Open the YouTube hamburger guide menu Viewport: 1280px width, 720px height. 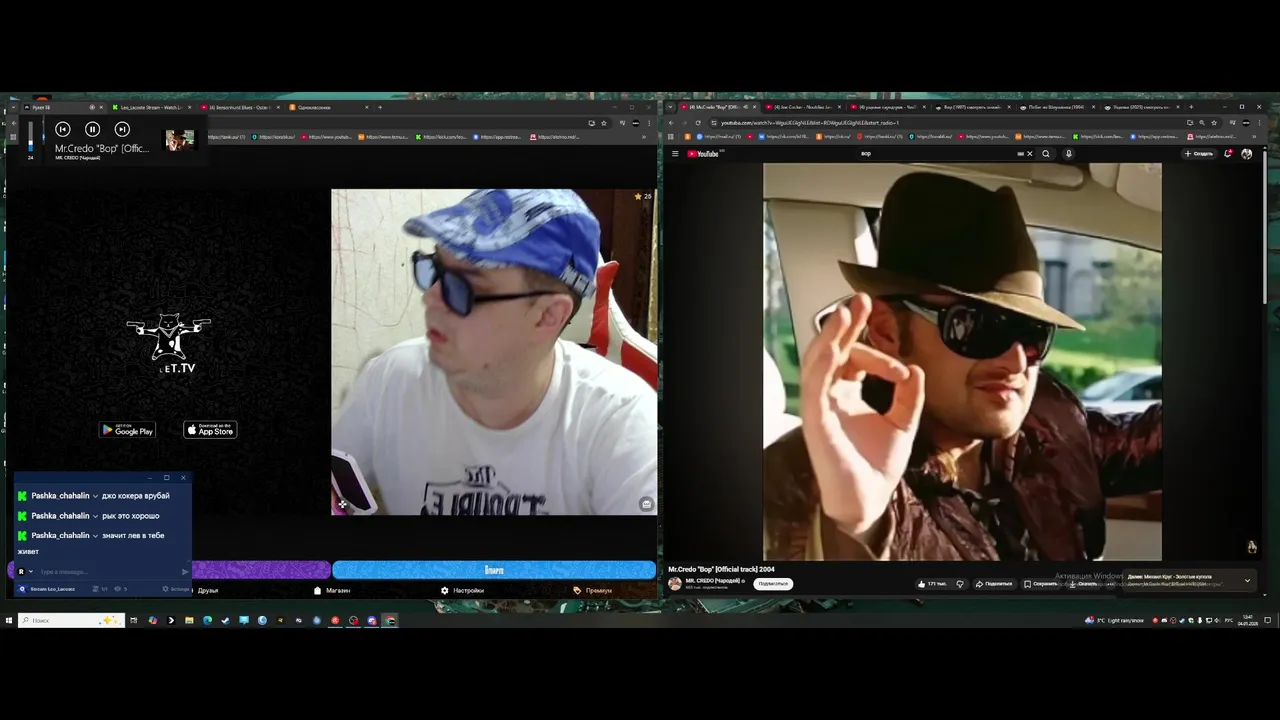pos(675,154)
